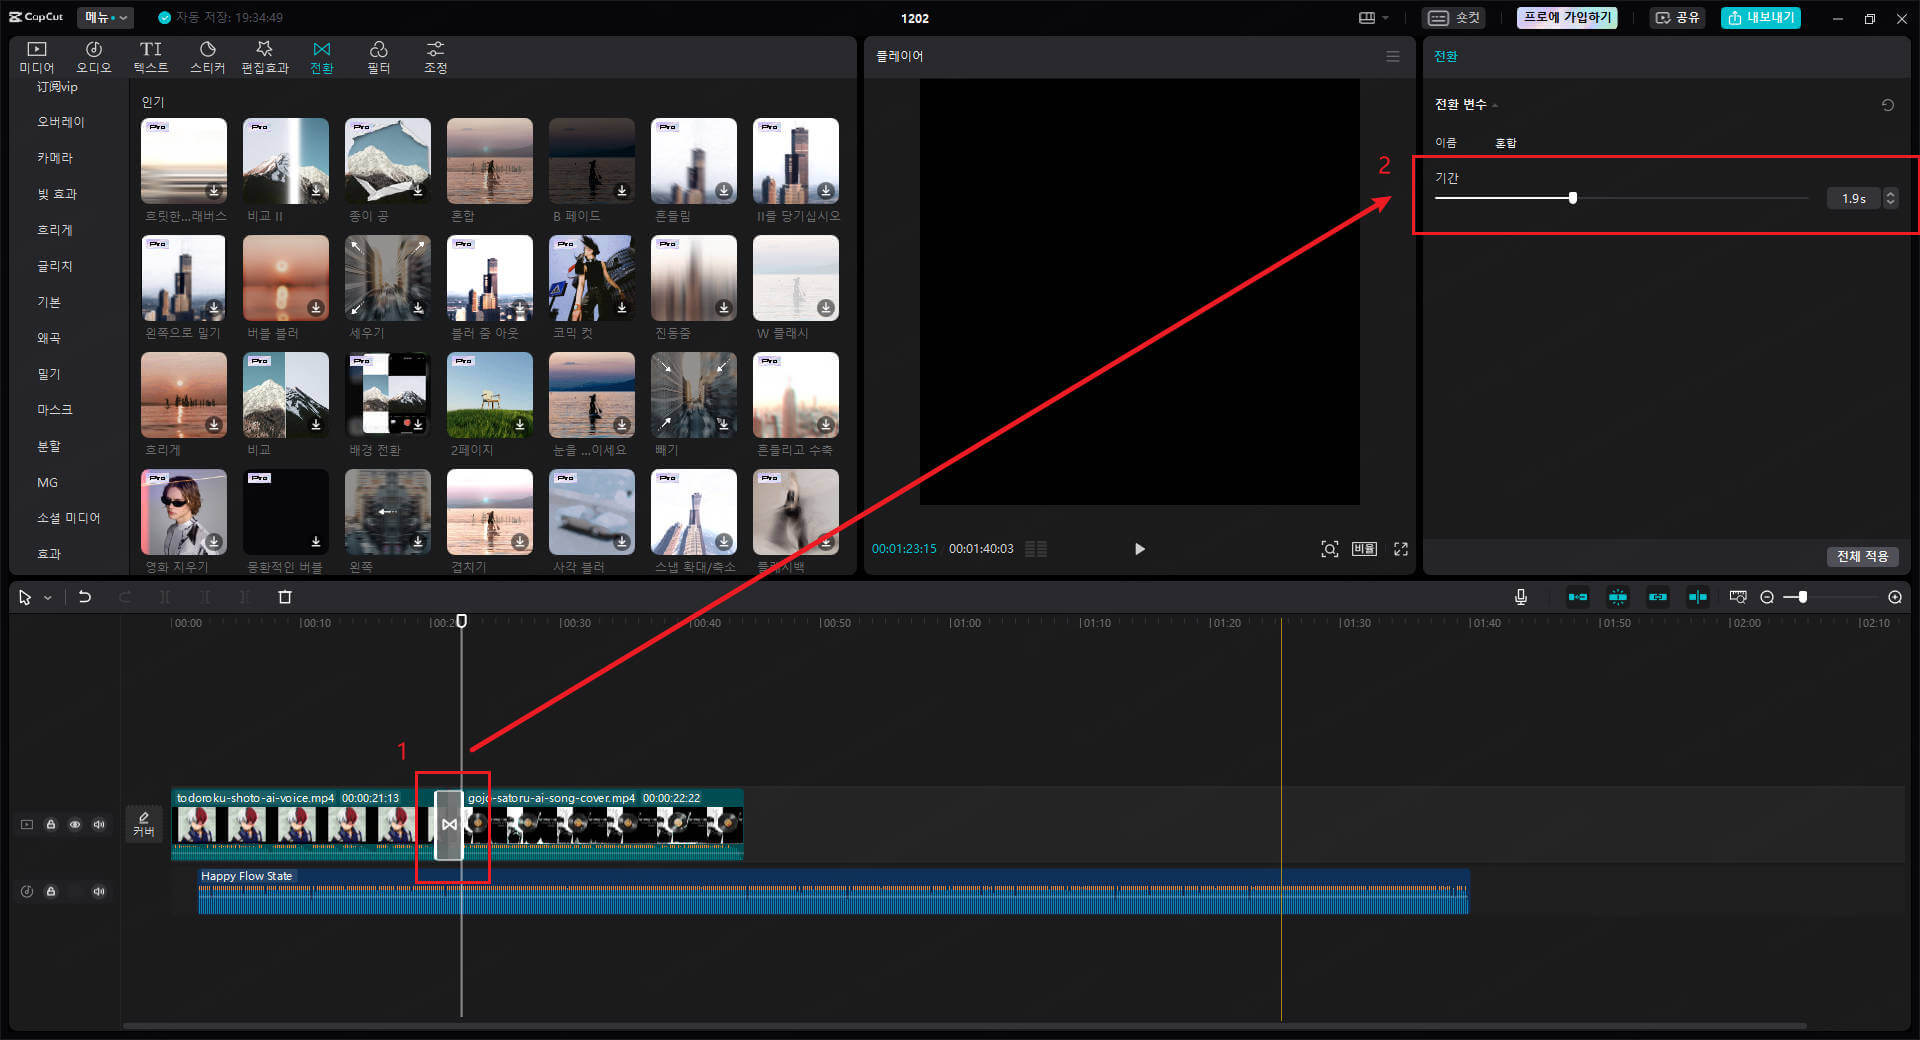Click the 1.9s duration value field
This screenshot has width=1920, height=1040.
(1854, 198)
